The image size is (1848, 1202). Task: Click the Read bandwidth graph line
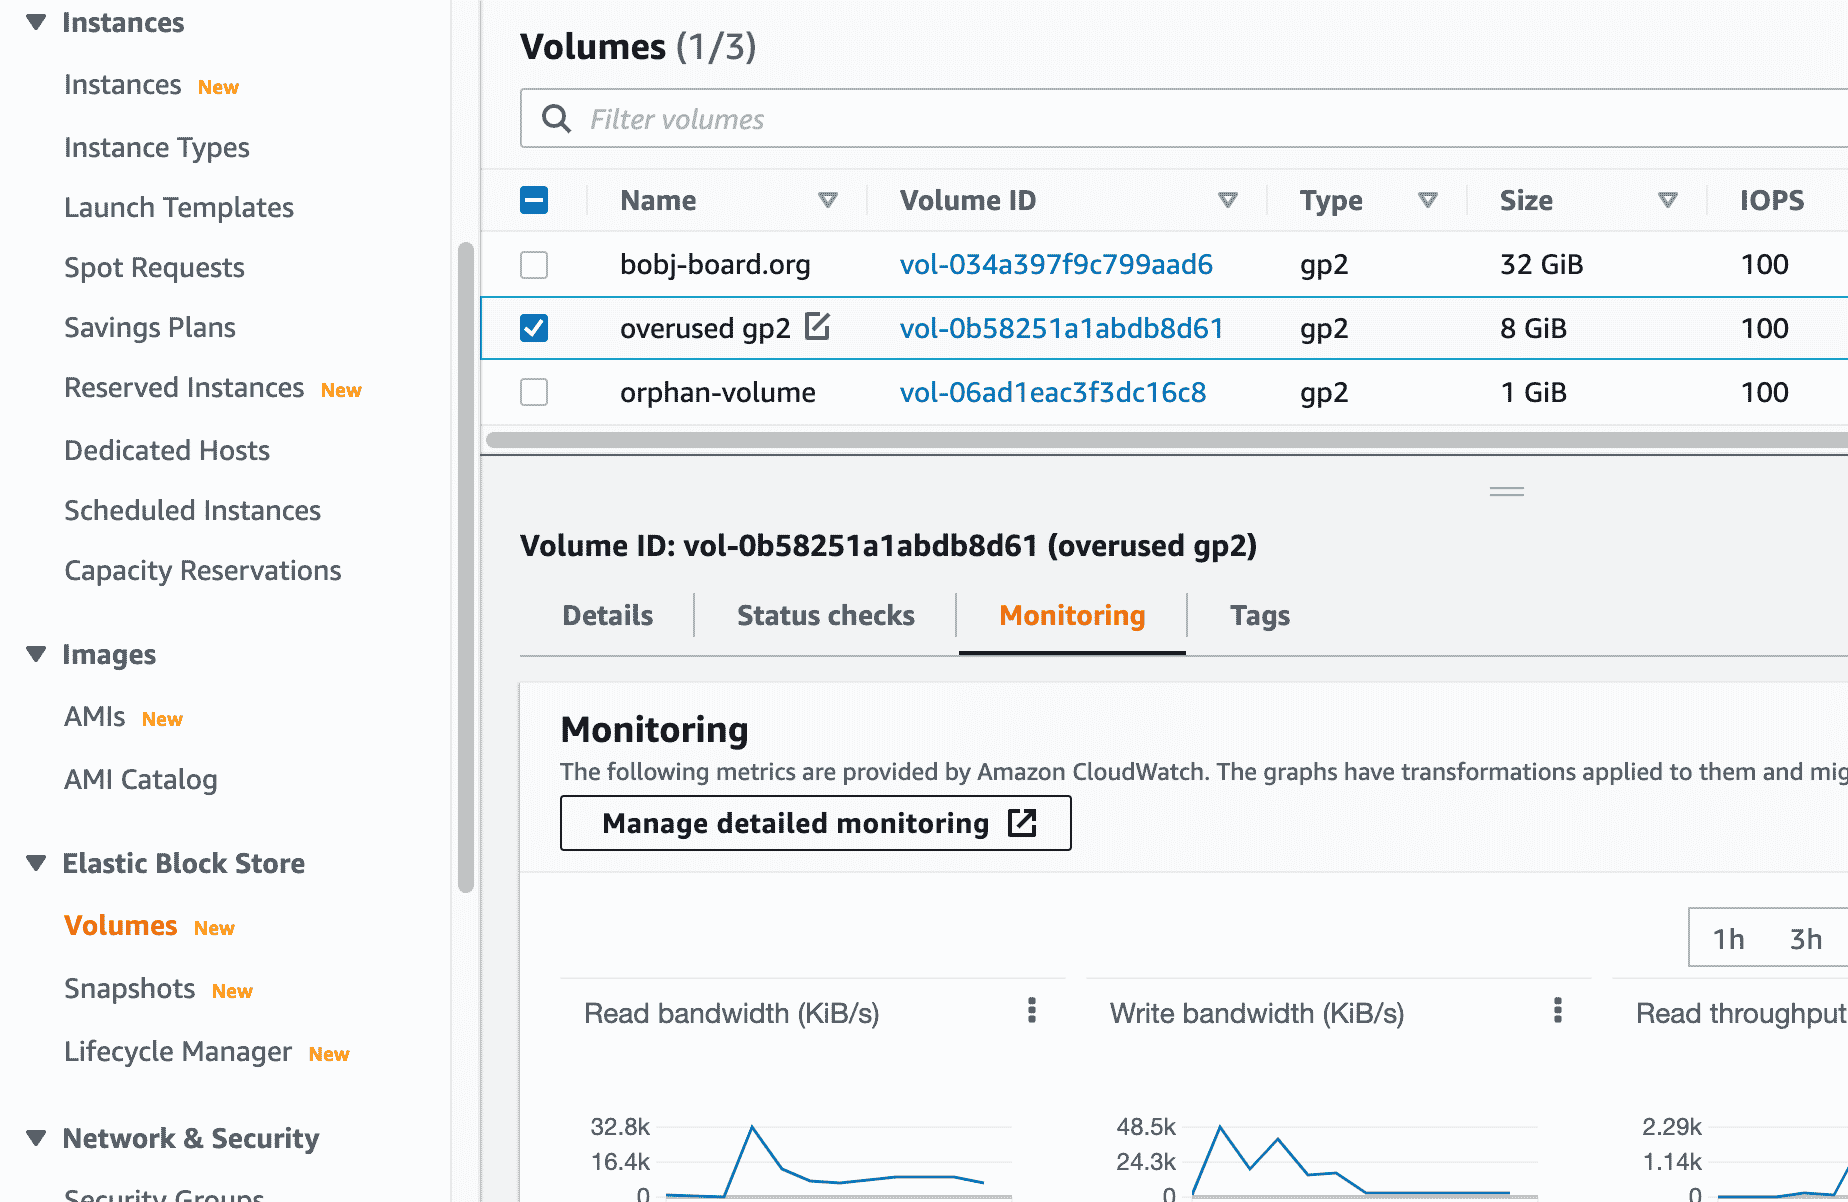point(825,1162)
